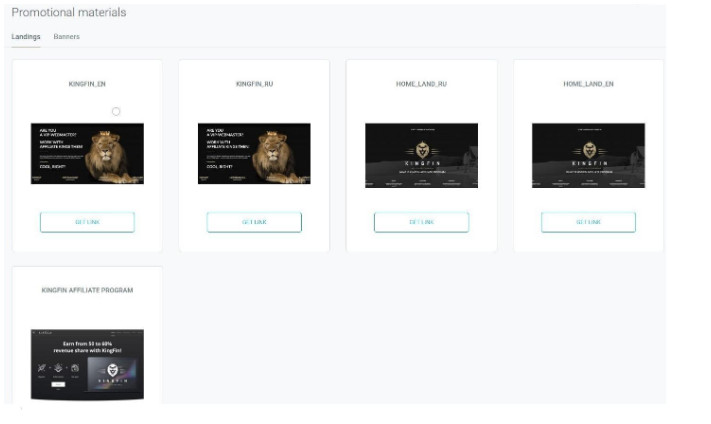This screenshot has height=424, width=711.
Task: Click the KINGFIN_RU card title
Action: point(254,84)
